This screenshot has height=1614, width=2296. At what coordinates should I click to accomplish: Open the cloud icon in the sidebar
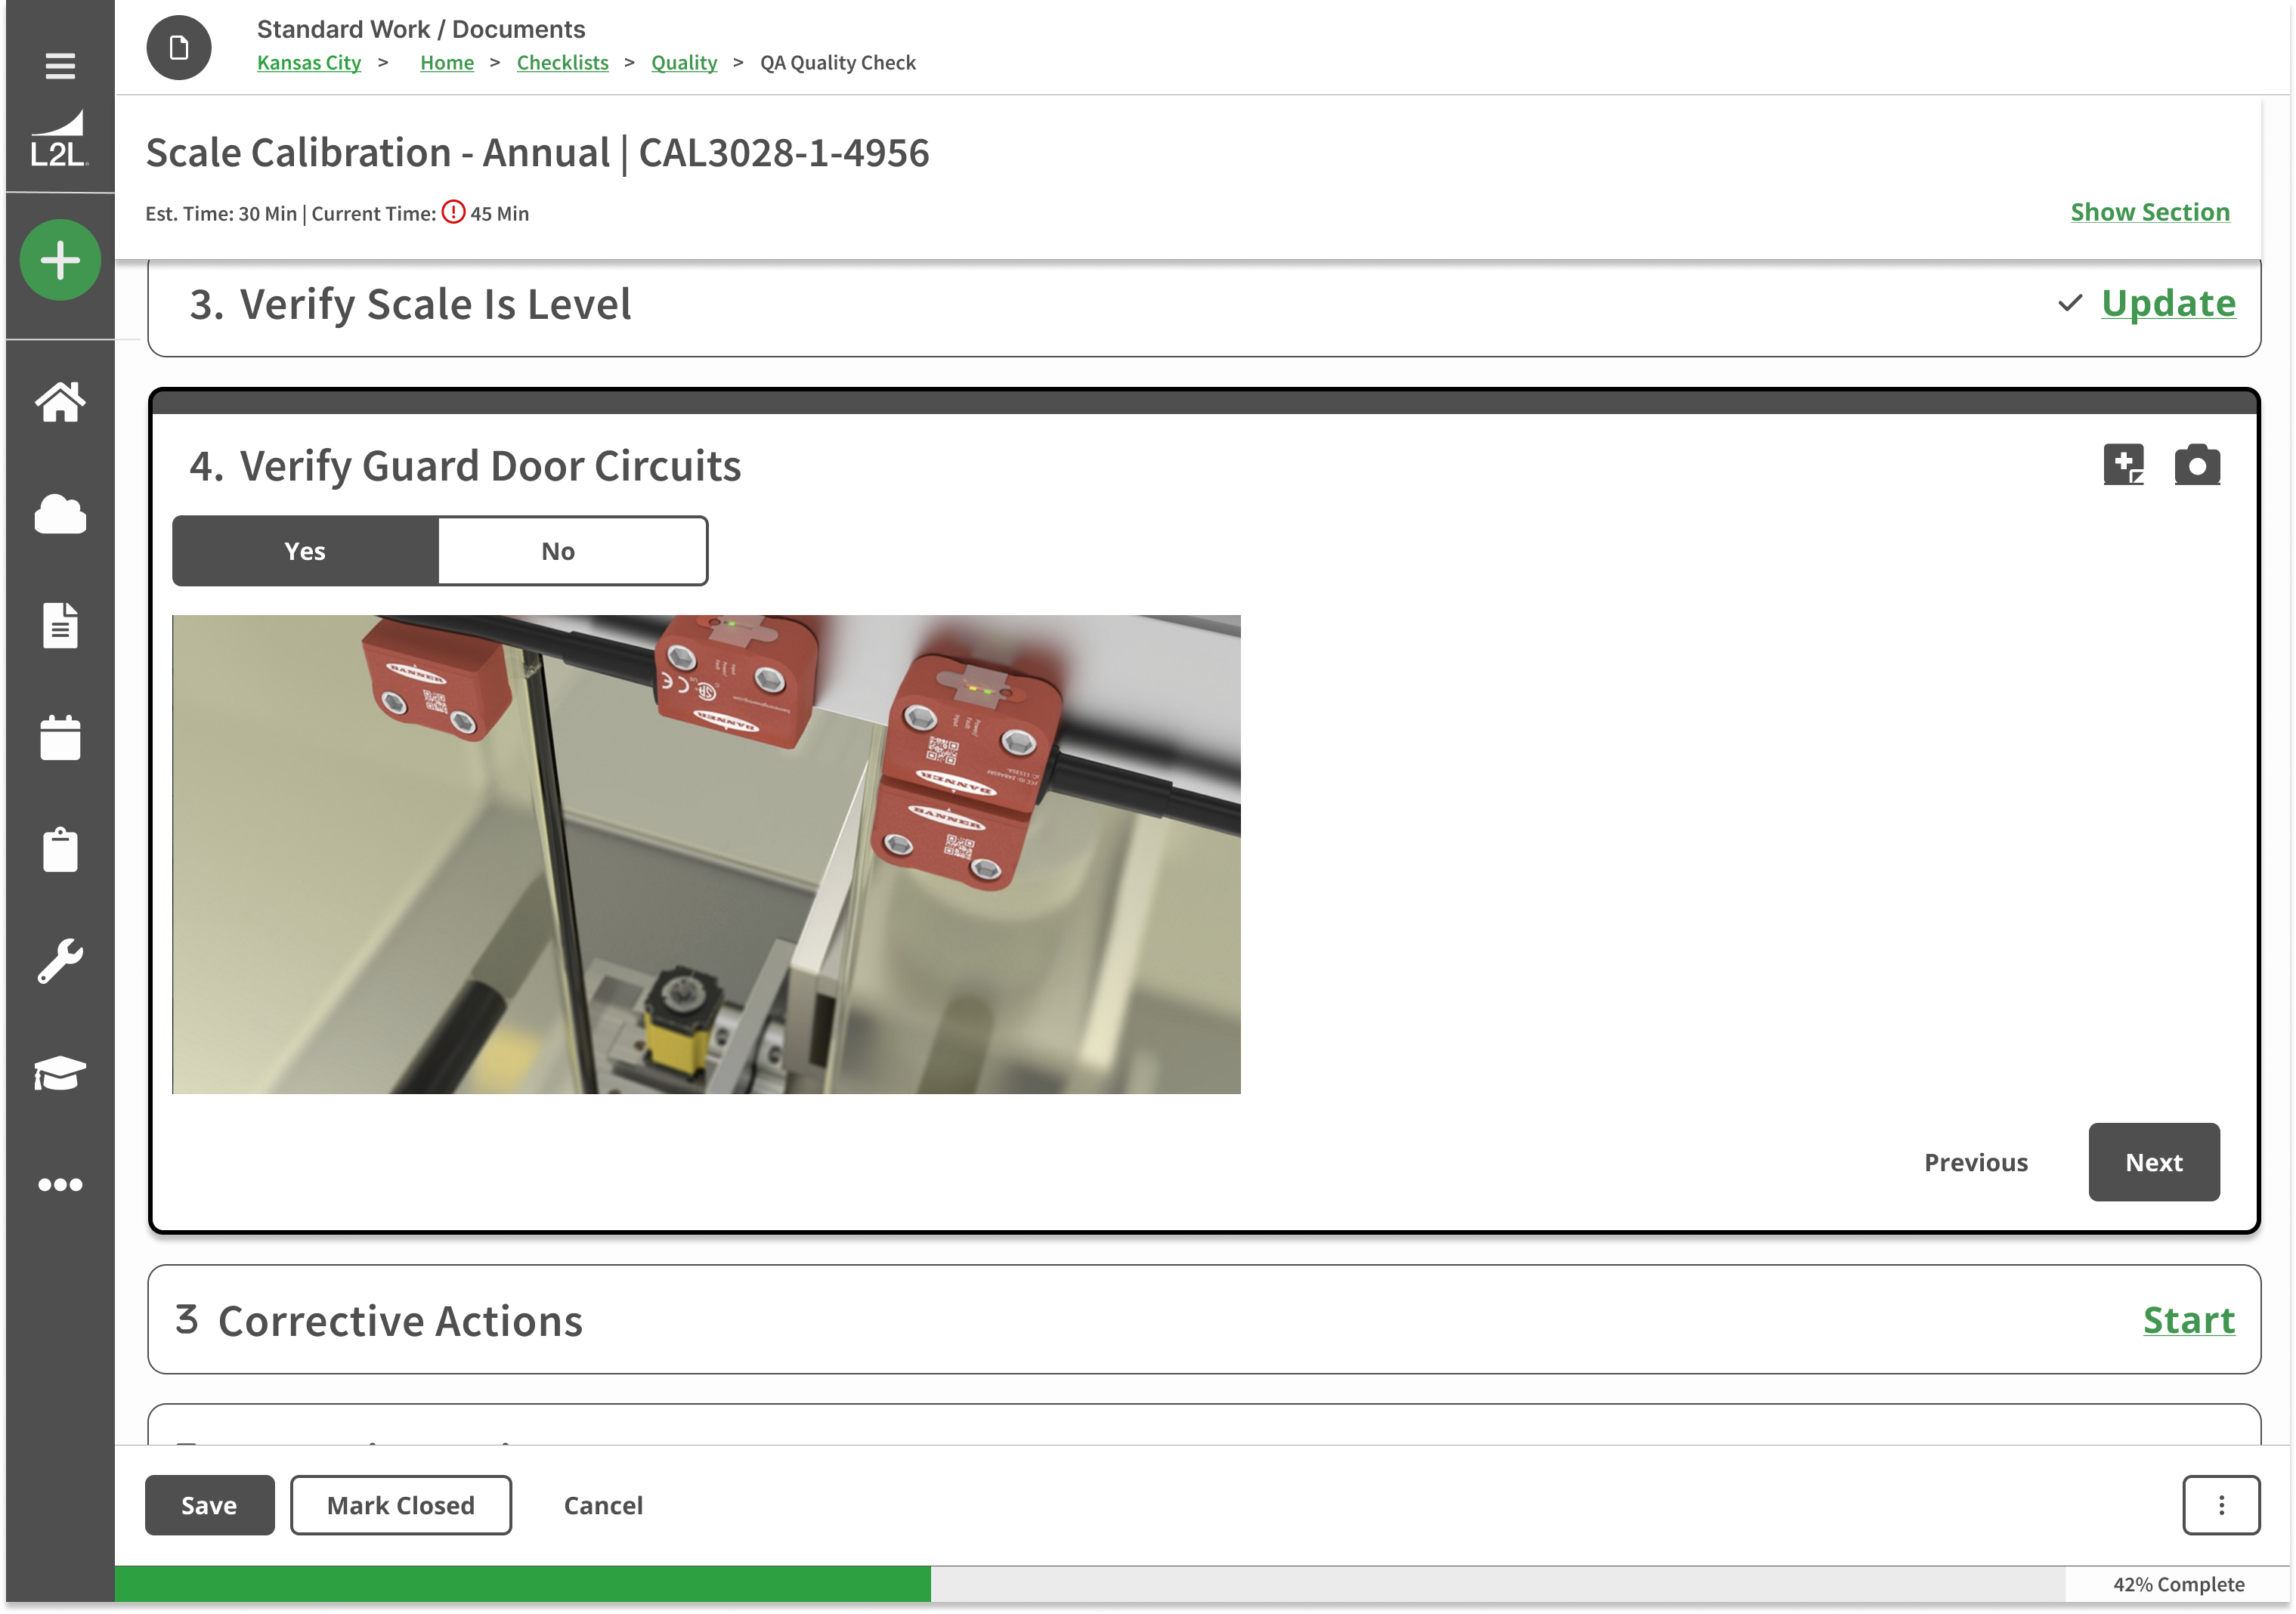click(x=60, y=515)
